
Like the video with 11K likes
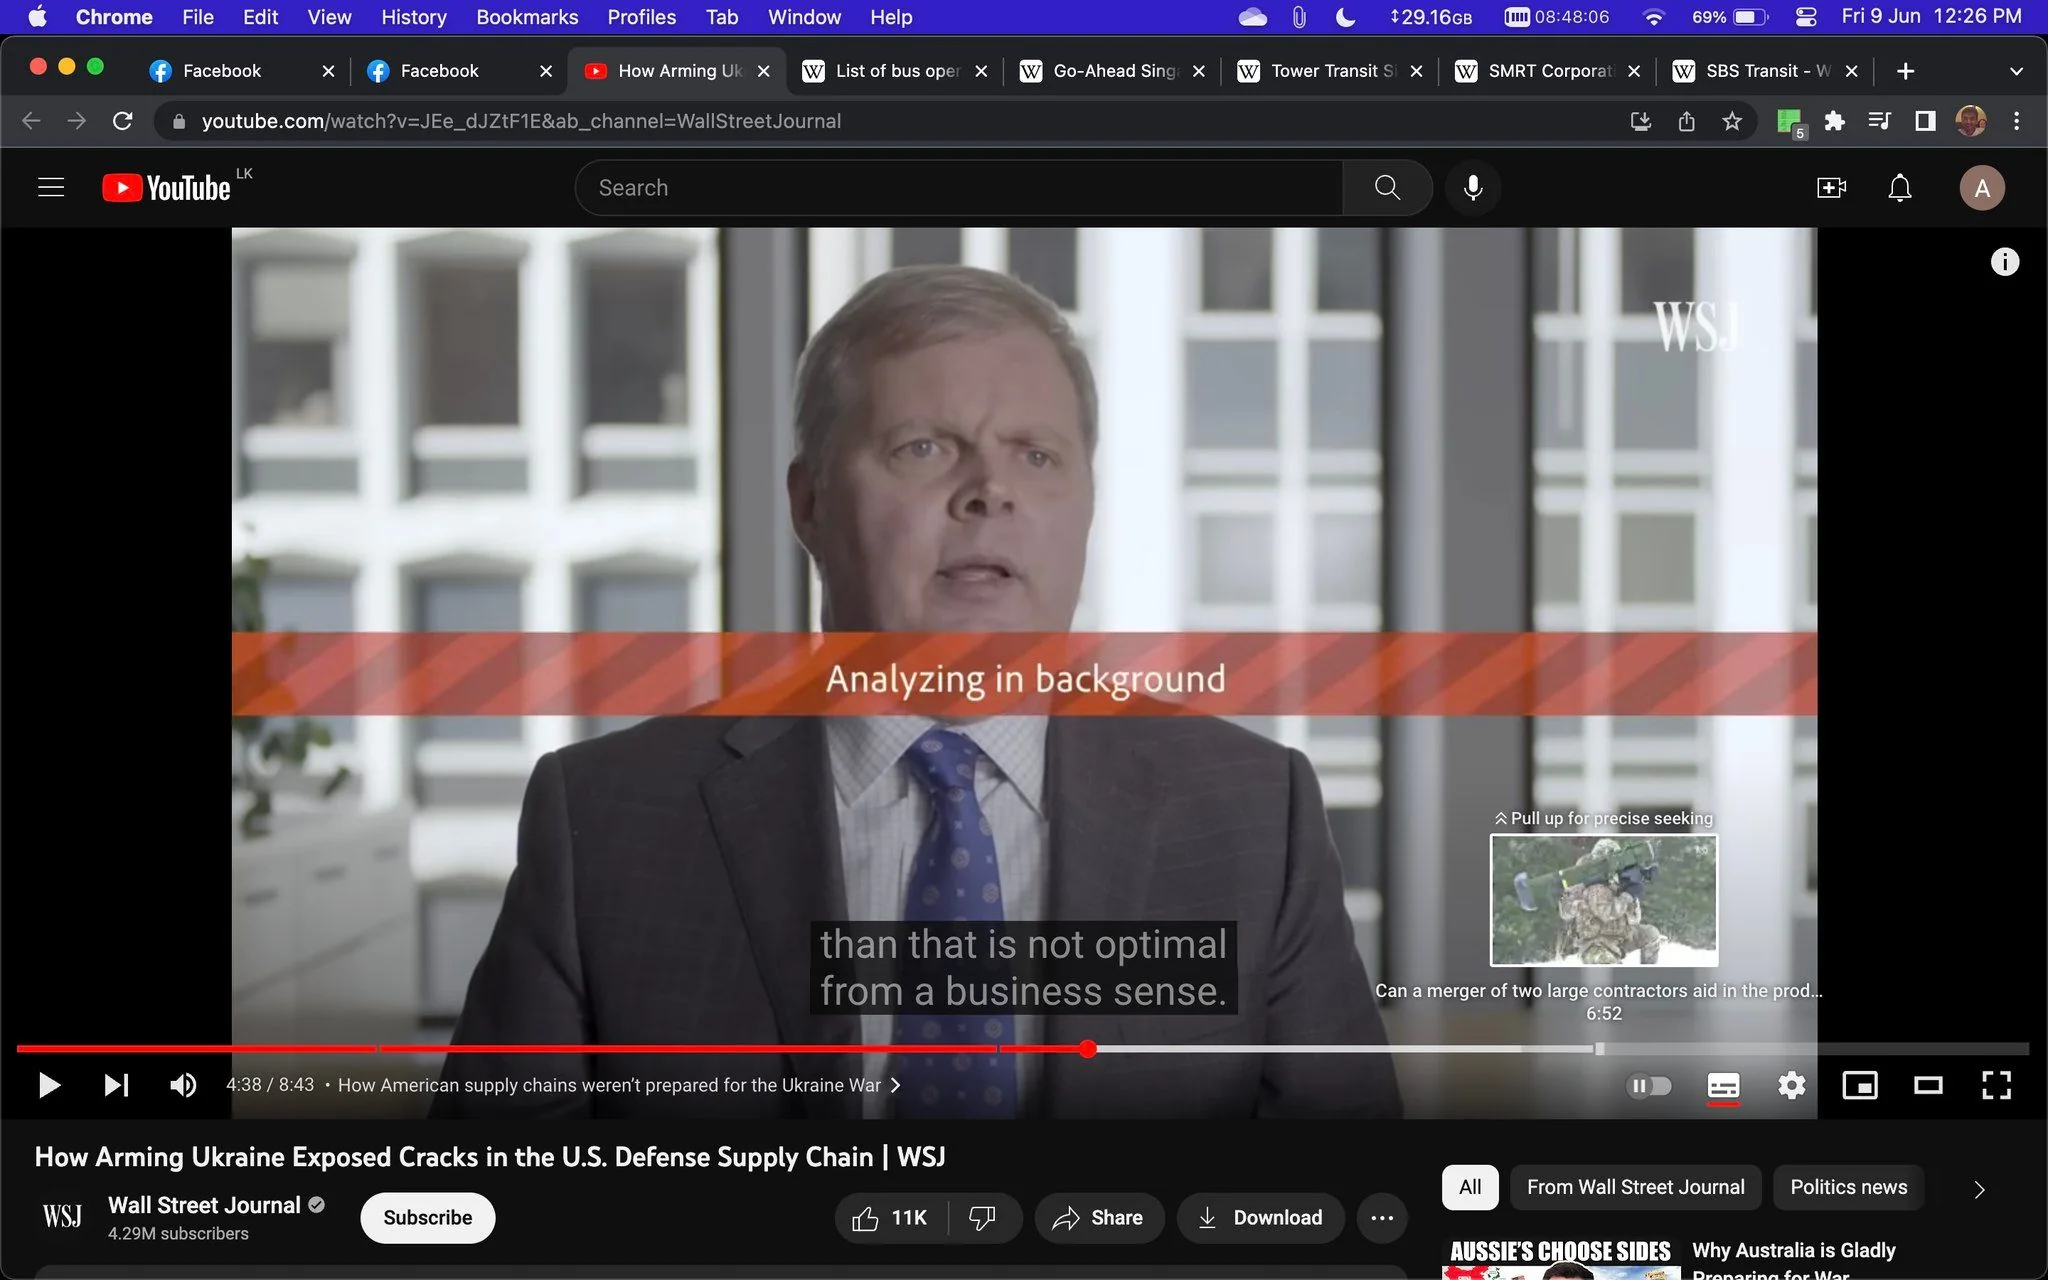point(890,1218)
